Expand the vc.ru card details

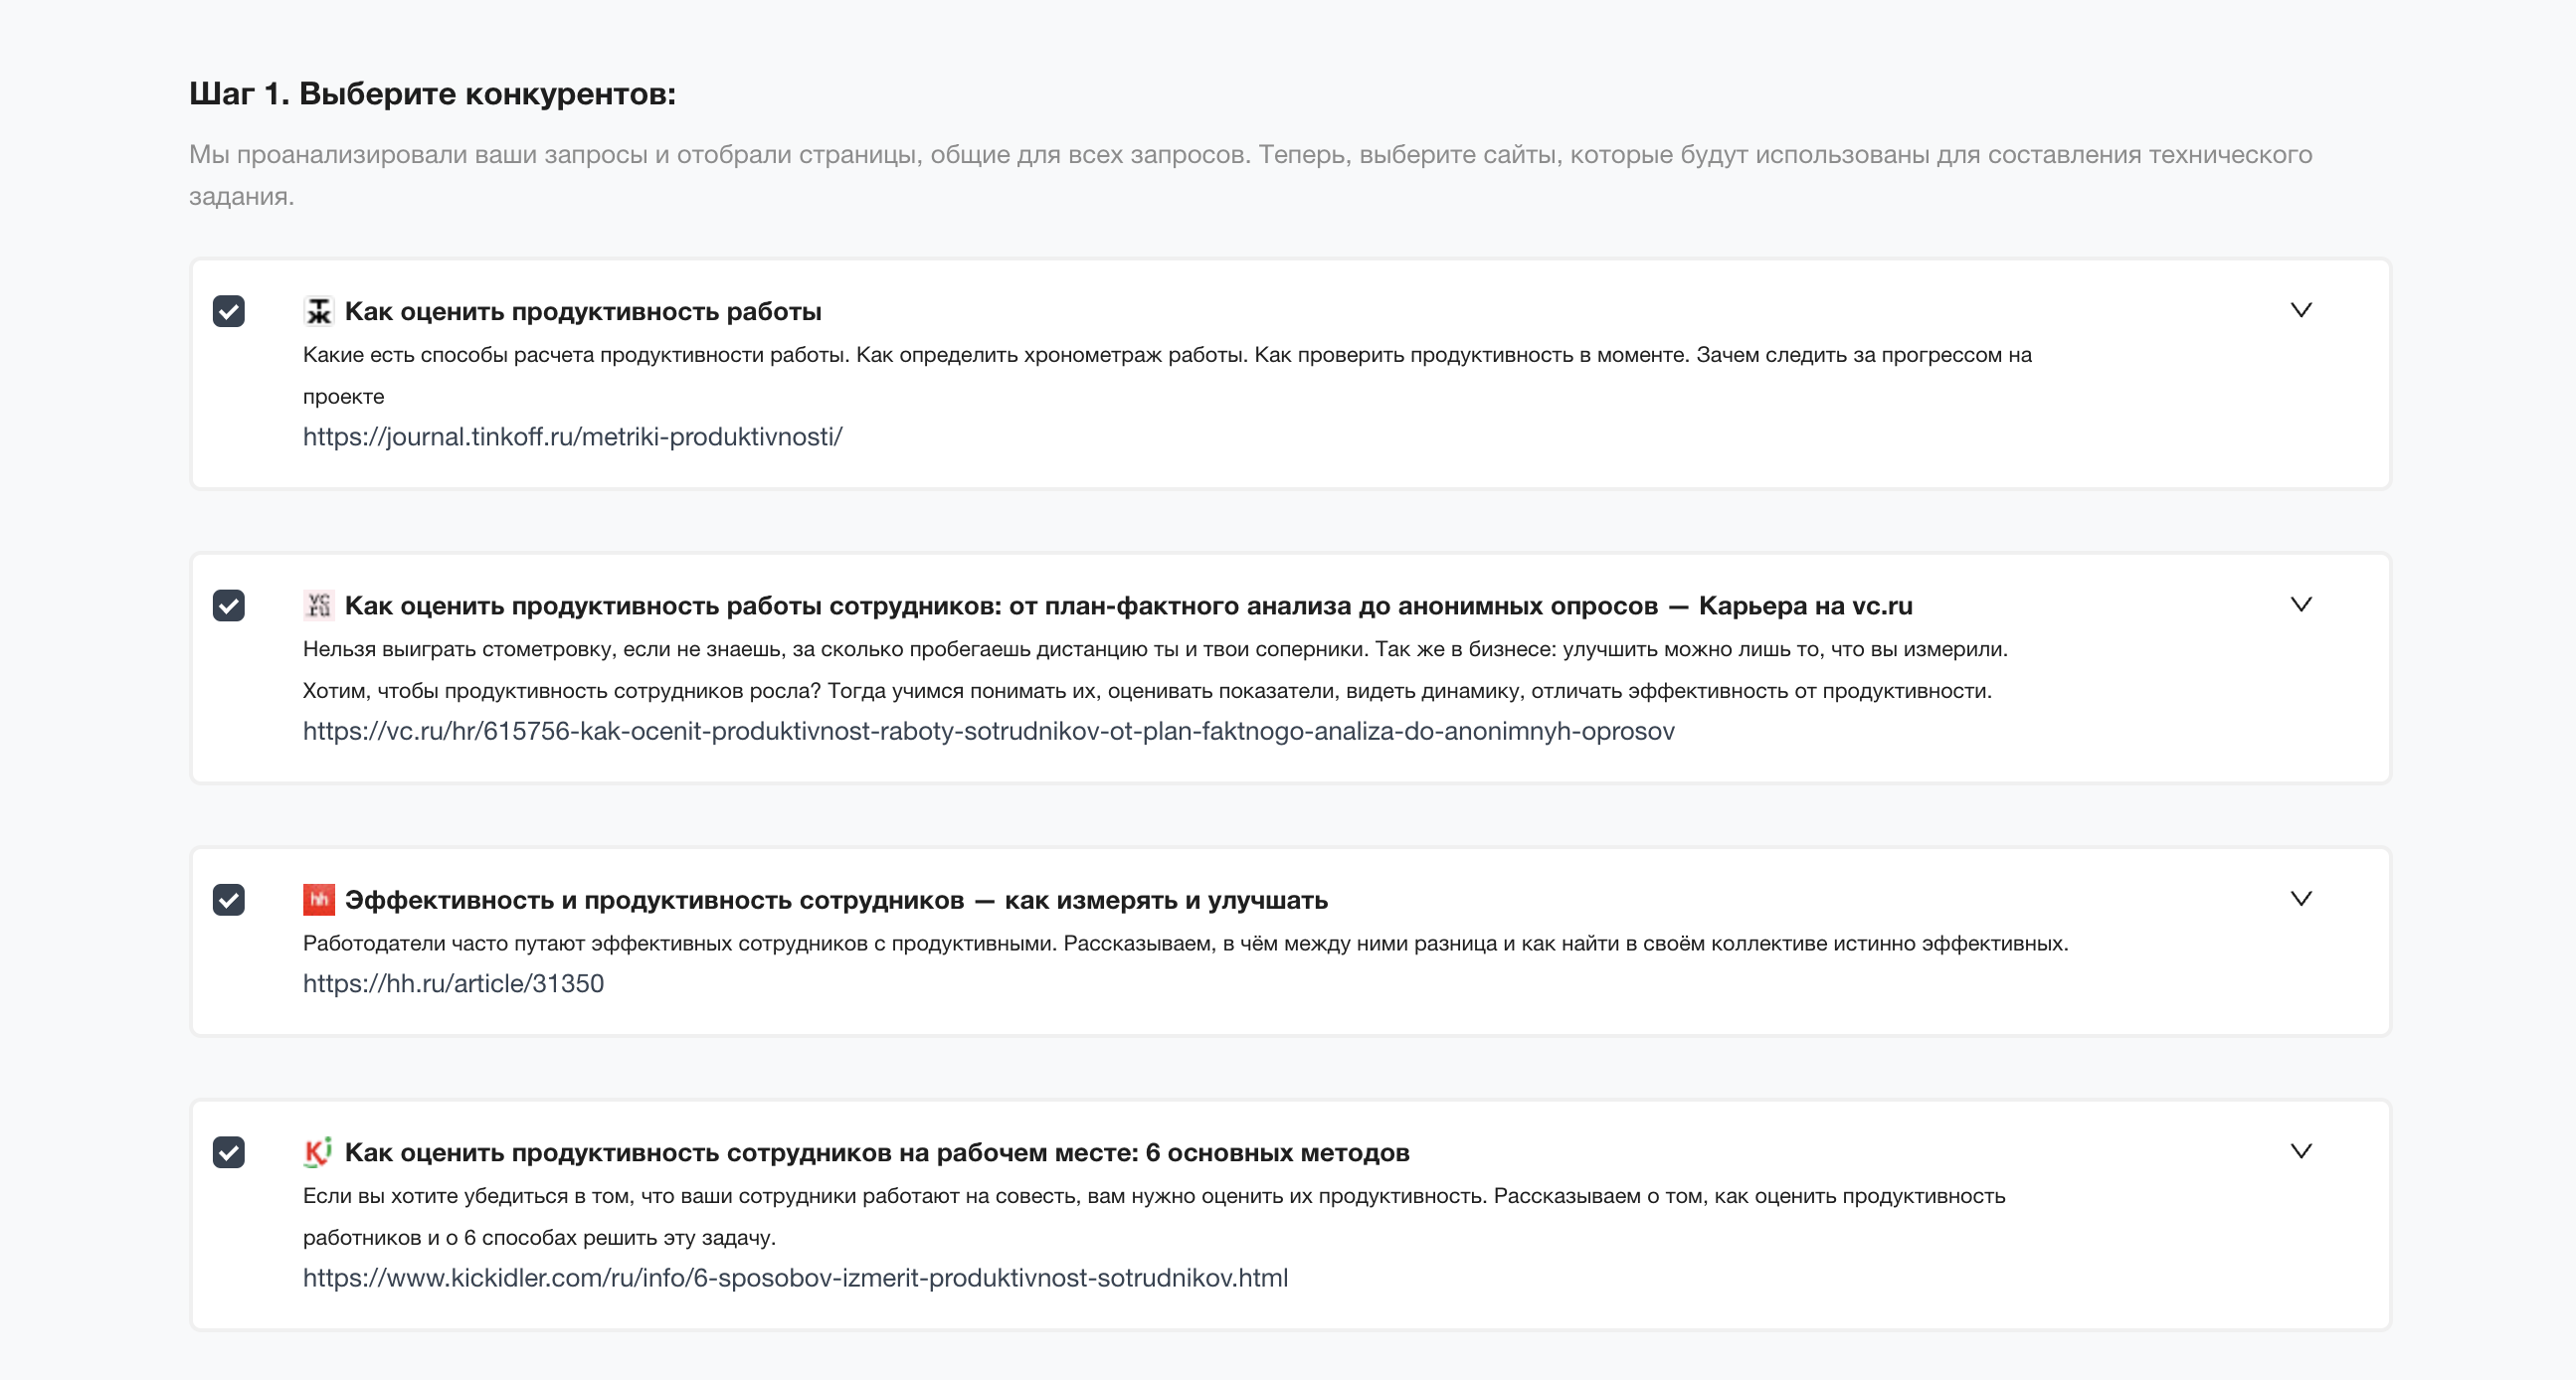click(x=2301, y=604)
